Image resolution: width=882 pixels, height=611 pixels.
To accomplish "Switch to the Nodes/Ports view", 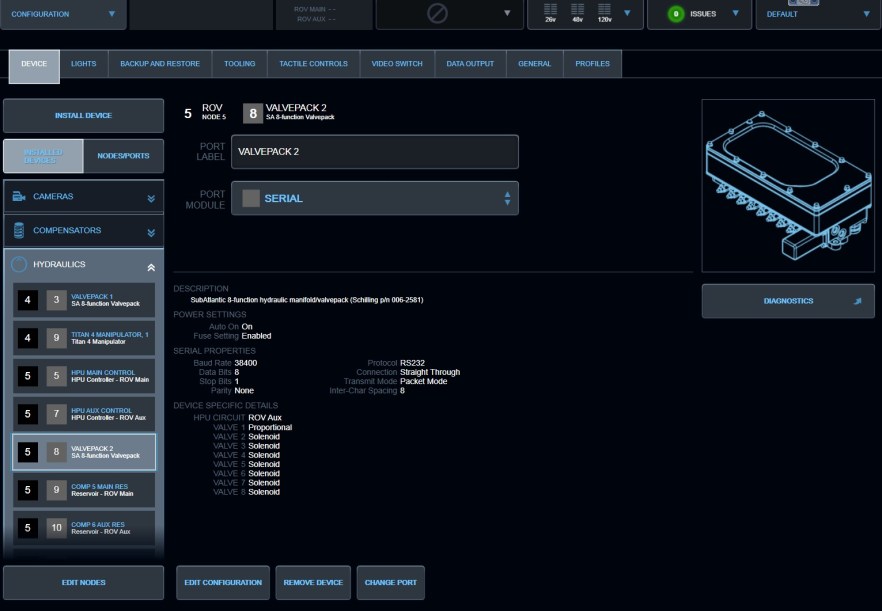I will pyautogui.click(x=123, y=156).
